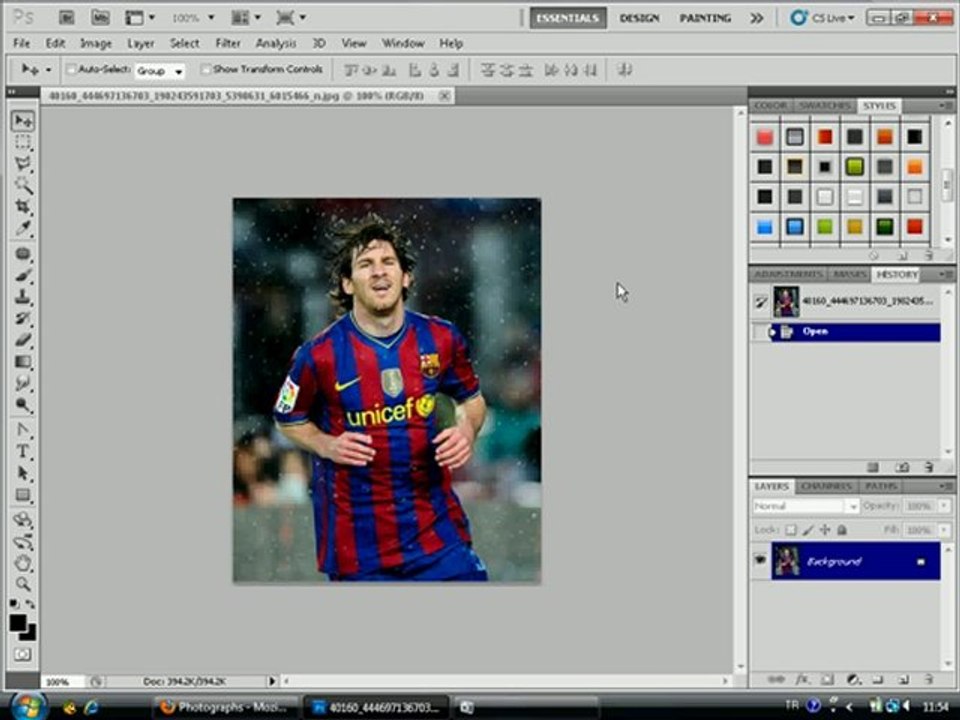Select the Quick Selection tool
Image resolution: width=960 pixels, height=720 pixels.
[x=23, y=184]
